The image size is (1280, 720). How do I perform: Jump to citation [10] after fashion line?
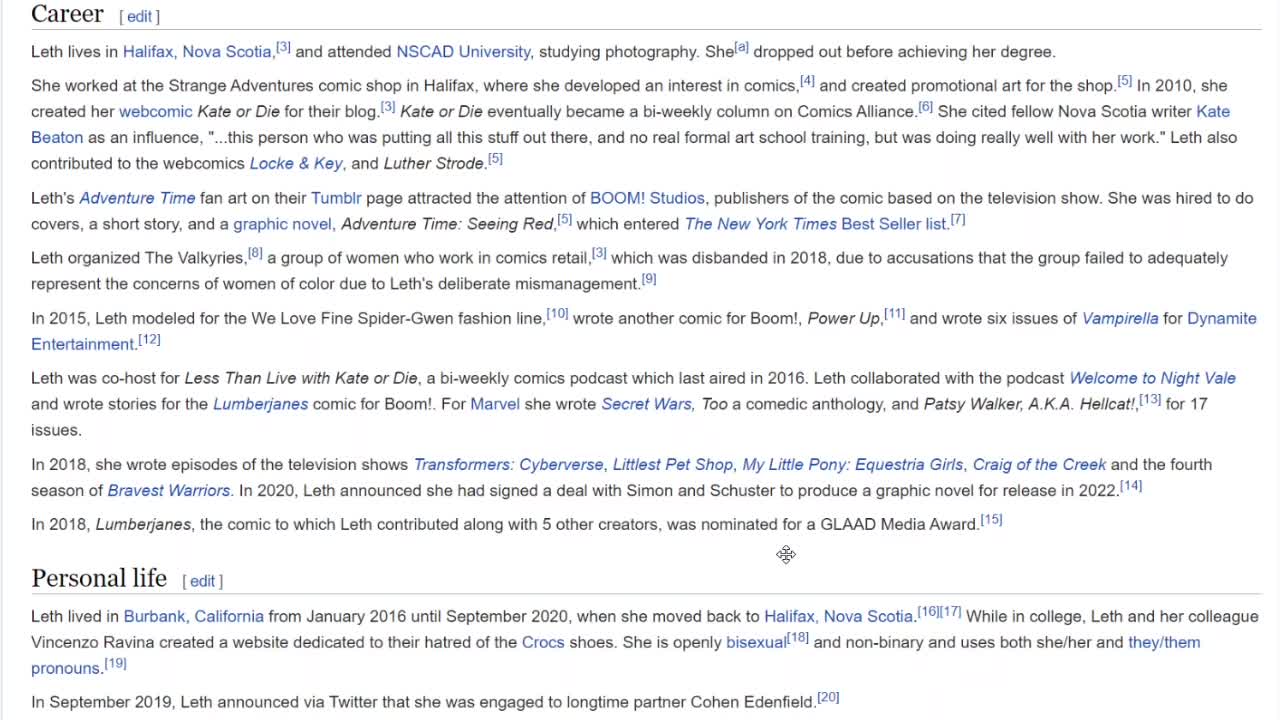557,314
